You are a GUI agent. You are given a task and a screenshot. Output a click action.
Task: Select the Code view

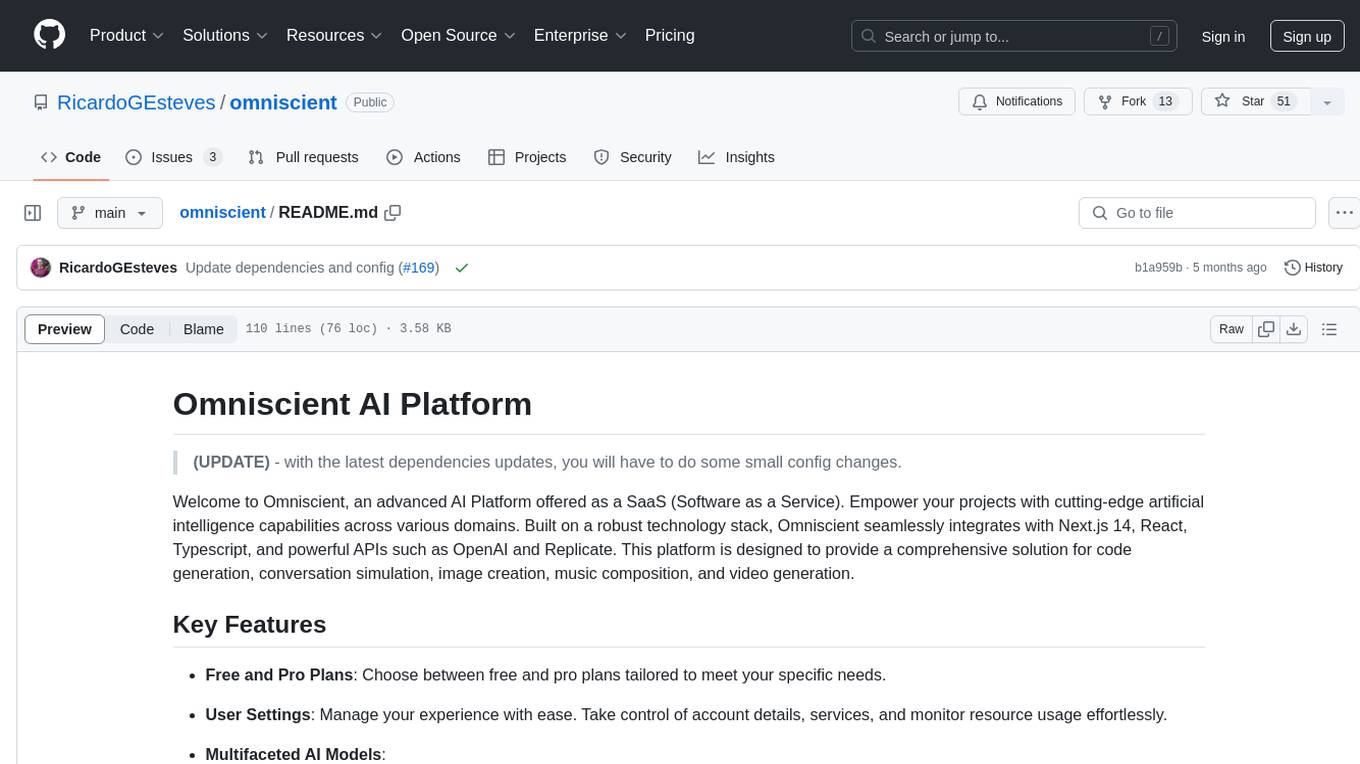tap(137, 329)
